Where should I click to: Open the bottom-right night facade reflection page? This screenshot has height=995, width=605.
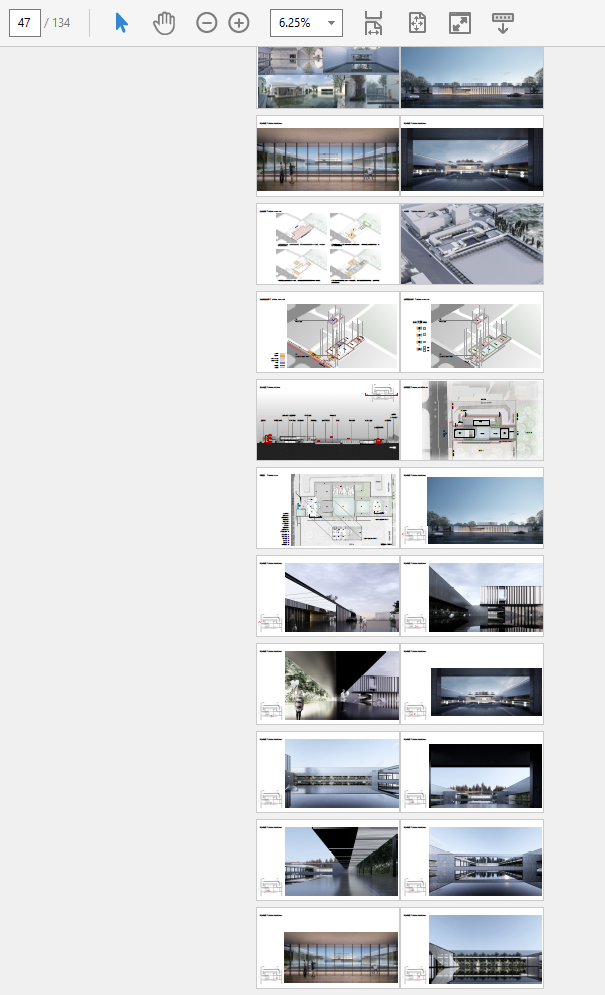(x=472, y=948)
